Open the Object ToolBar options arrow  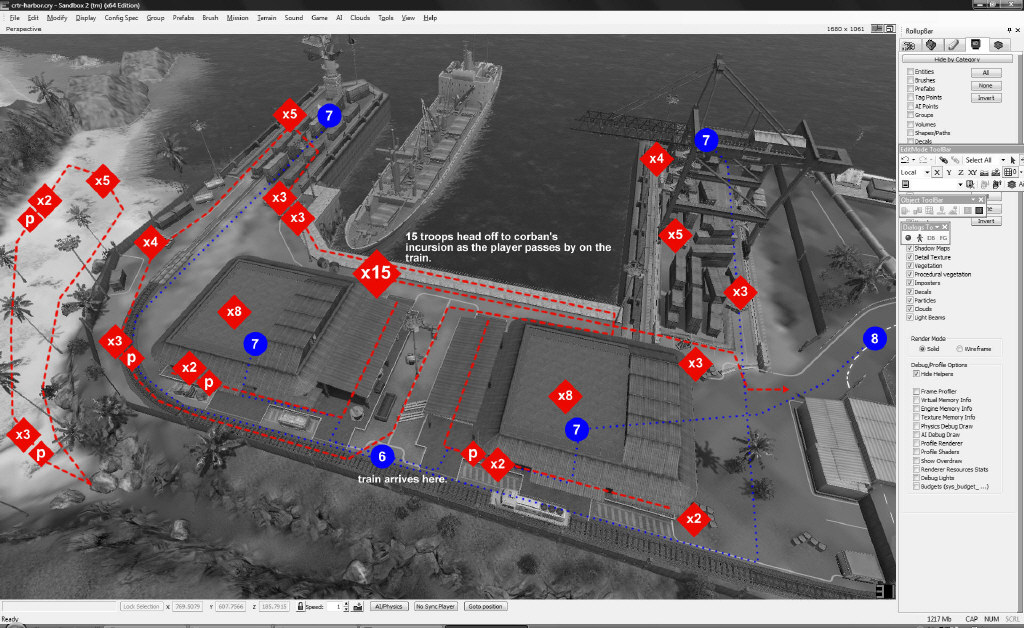pos(973,200)
